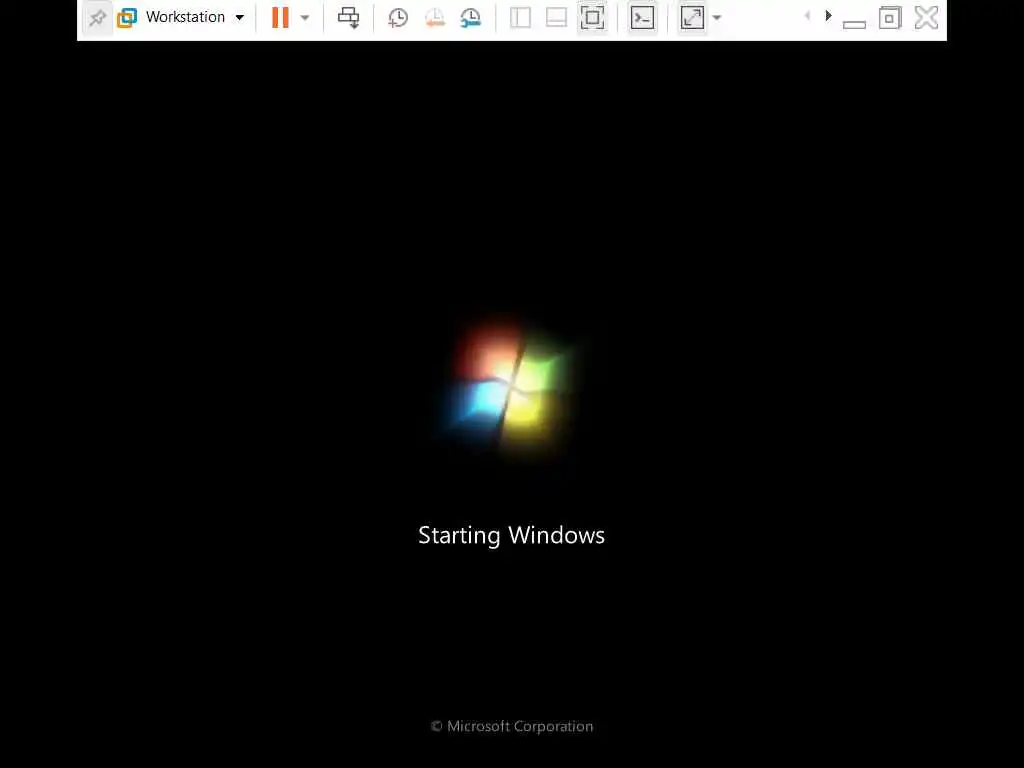The height and width of the screenshot is (768, 1024).
Task: Open the power options dropdown arrow
Action: point(304,18)
